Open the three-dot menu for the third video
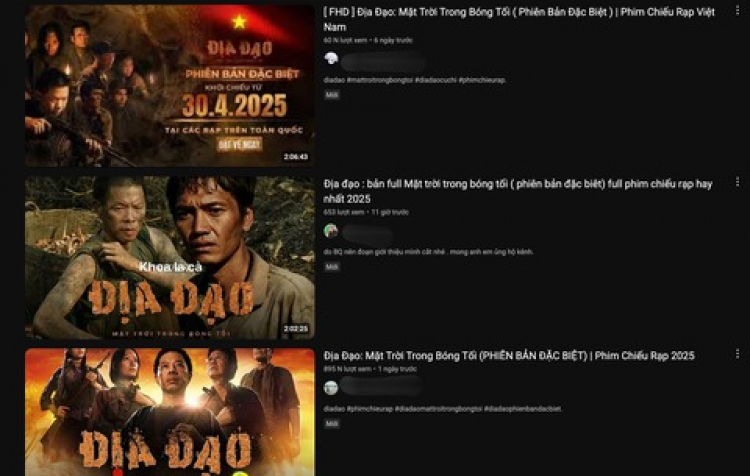 pyautogui.click(x=737, y=354)
